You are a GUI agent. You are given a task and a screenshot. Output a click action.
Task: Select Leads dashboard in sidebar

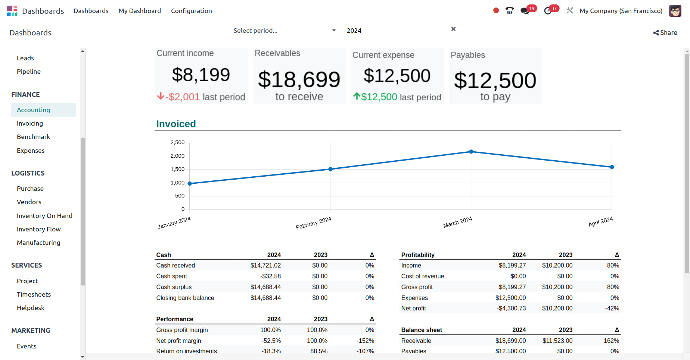point(25,58)
